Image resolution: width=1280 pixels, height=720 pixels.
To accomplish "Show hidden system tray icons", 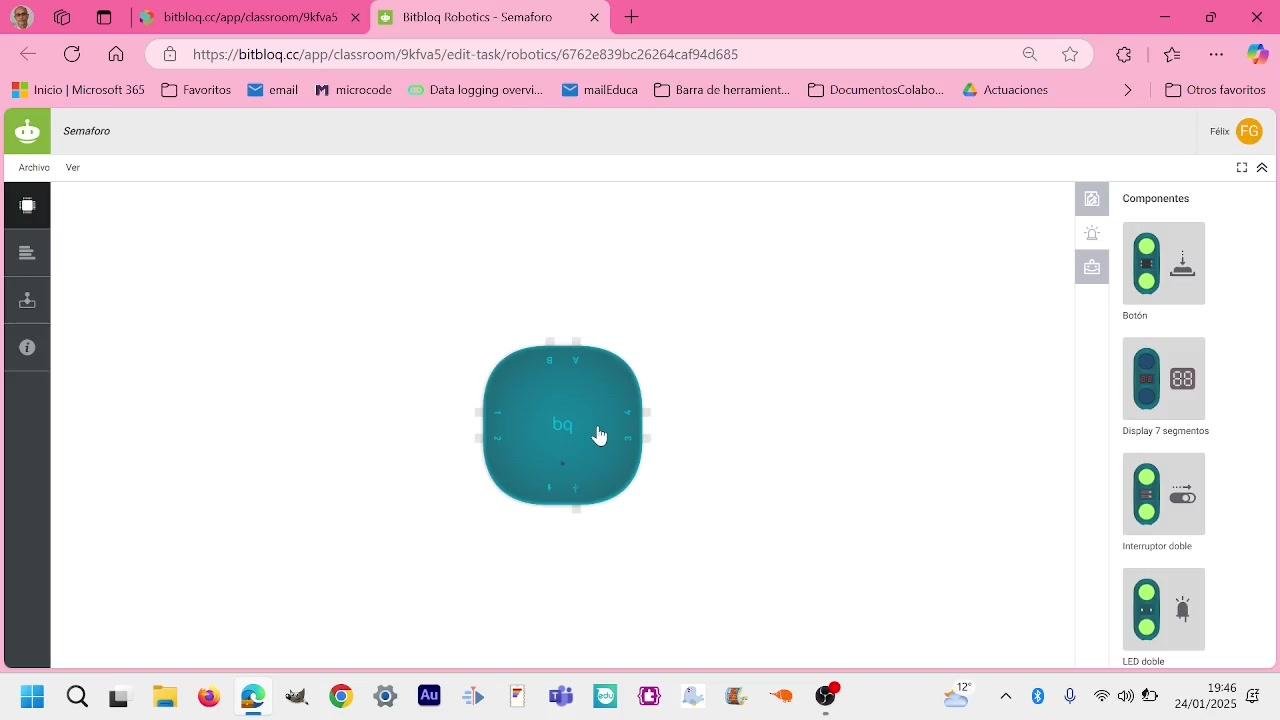I will pyautogui.click(x=1006, y=696).
